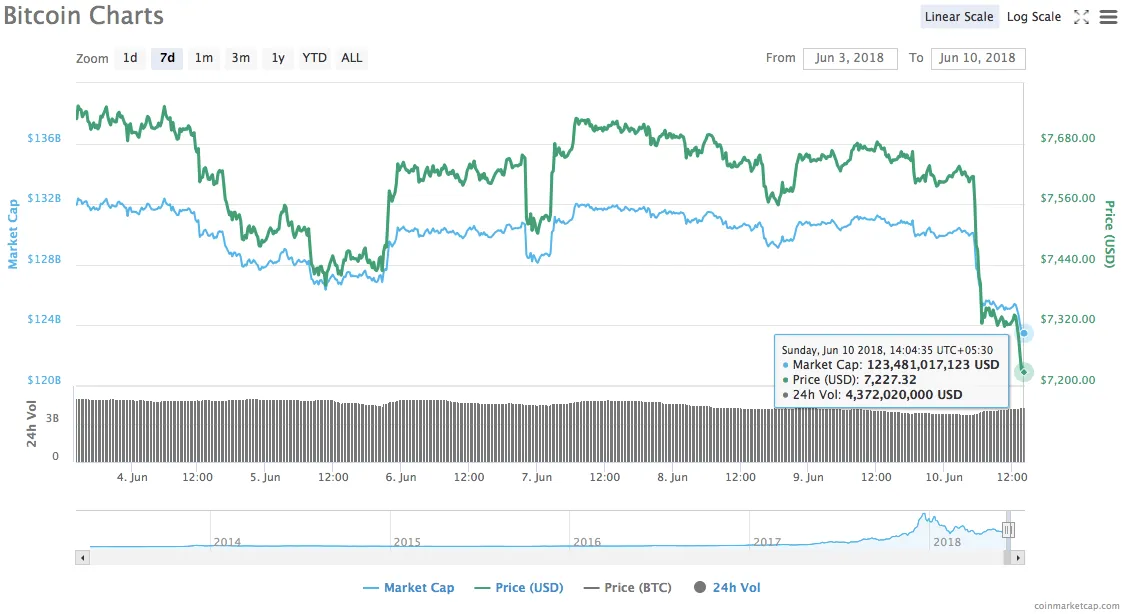This screenshot has width=1129, height=614.
Task: Set zoom to 1y
Action: tap(278, 58)
